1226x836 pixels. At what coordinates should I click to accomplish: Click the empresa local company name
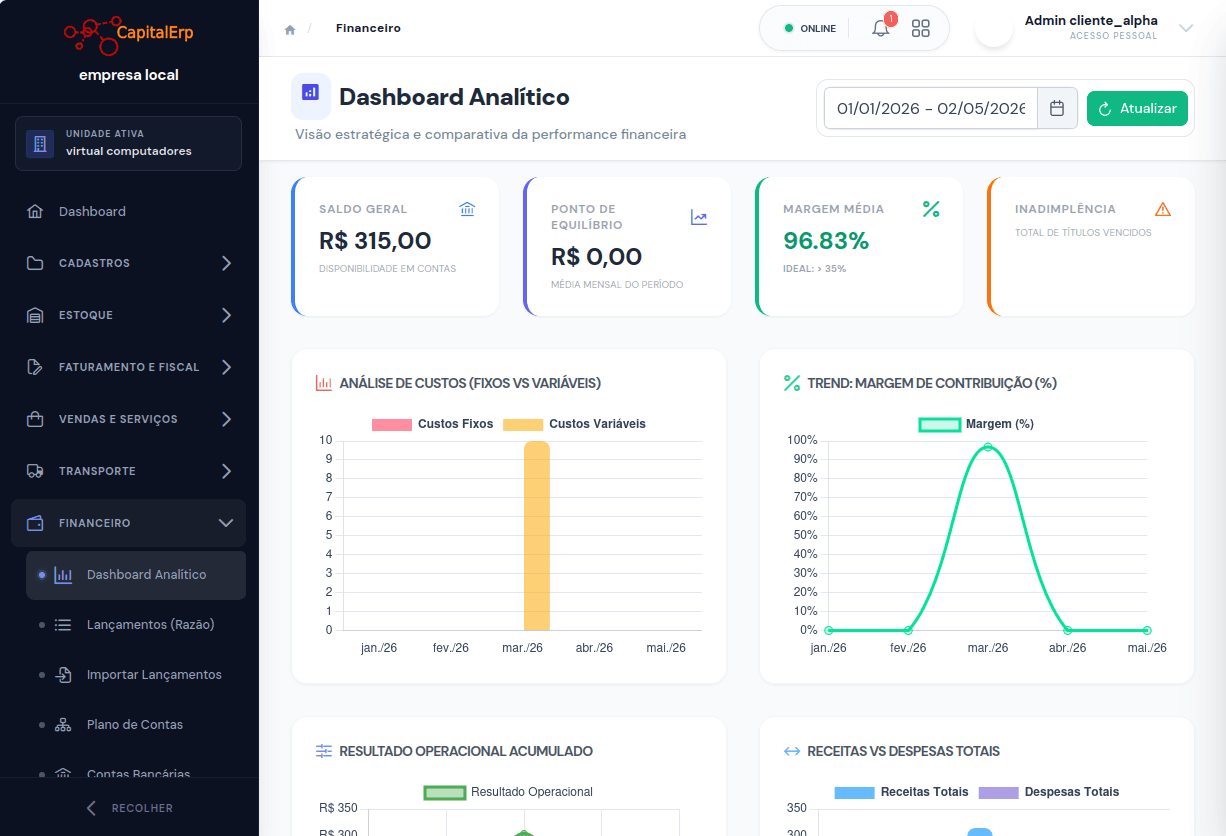coord(129,75)
